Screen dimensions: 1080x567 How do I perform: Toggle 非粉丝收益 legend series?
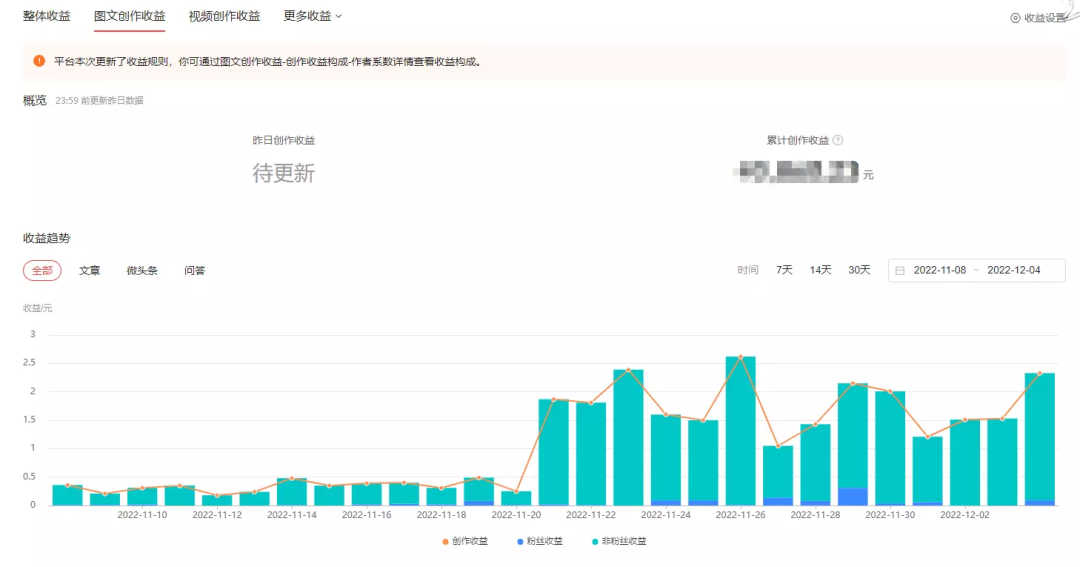tap(618, 541)
